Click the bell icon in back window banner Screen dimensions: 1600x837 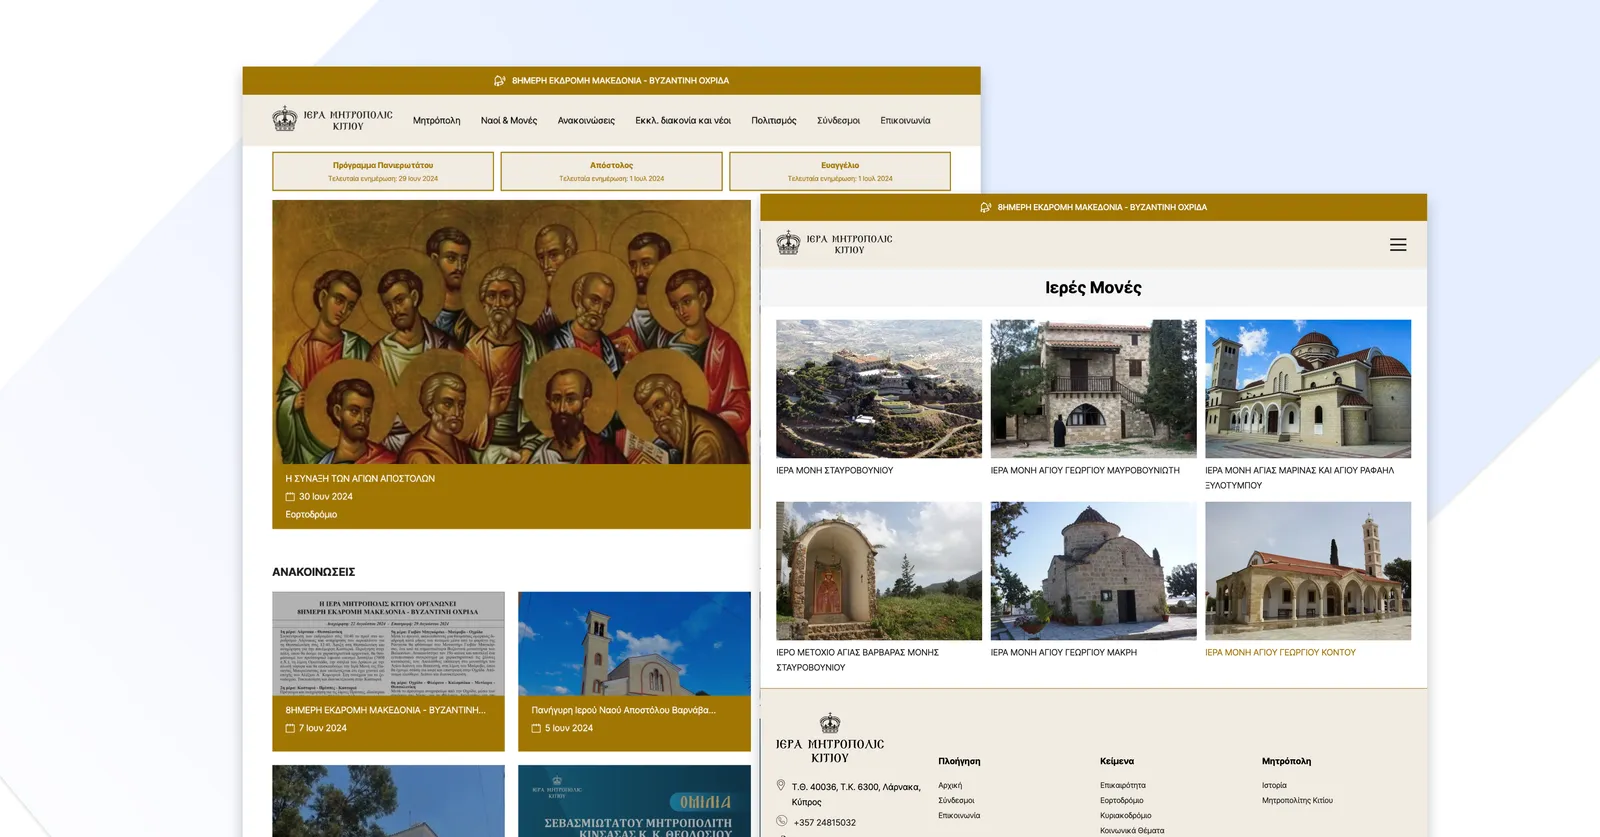point(499,81)
